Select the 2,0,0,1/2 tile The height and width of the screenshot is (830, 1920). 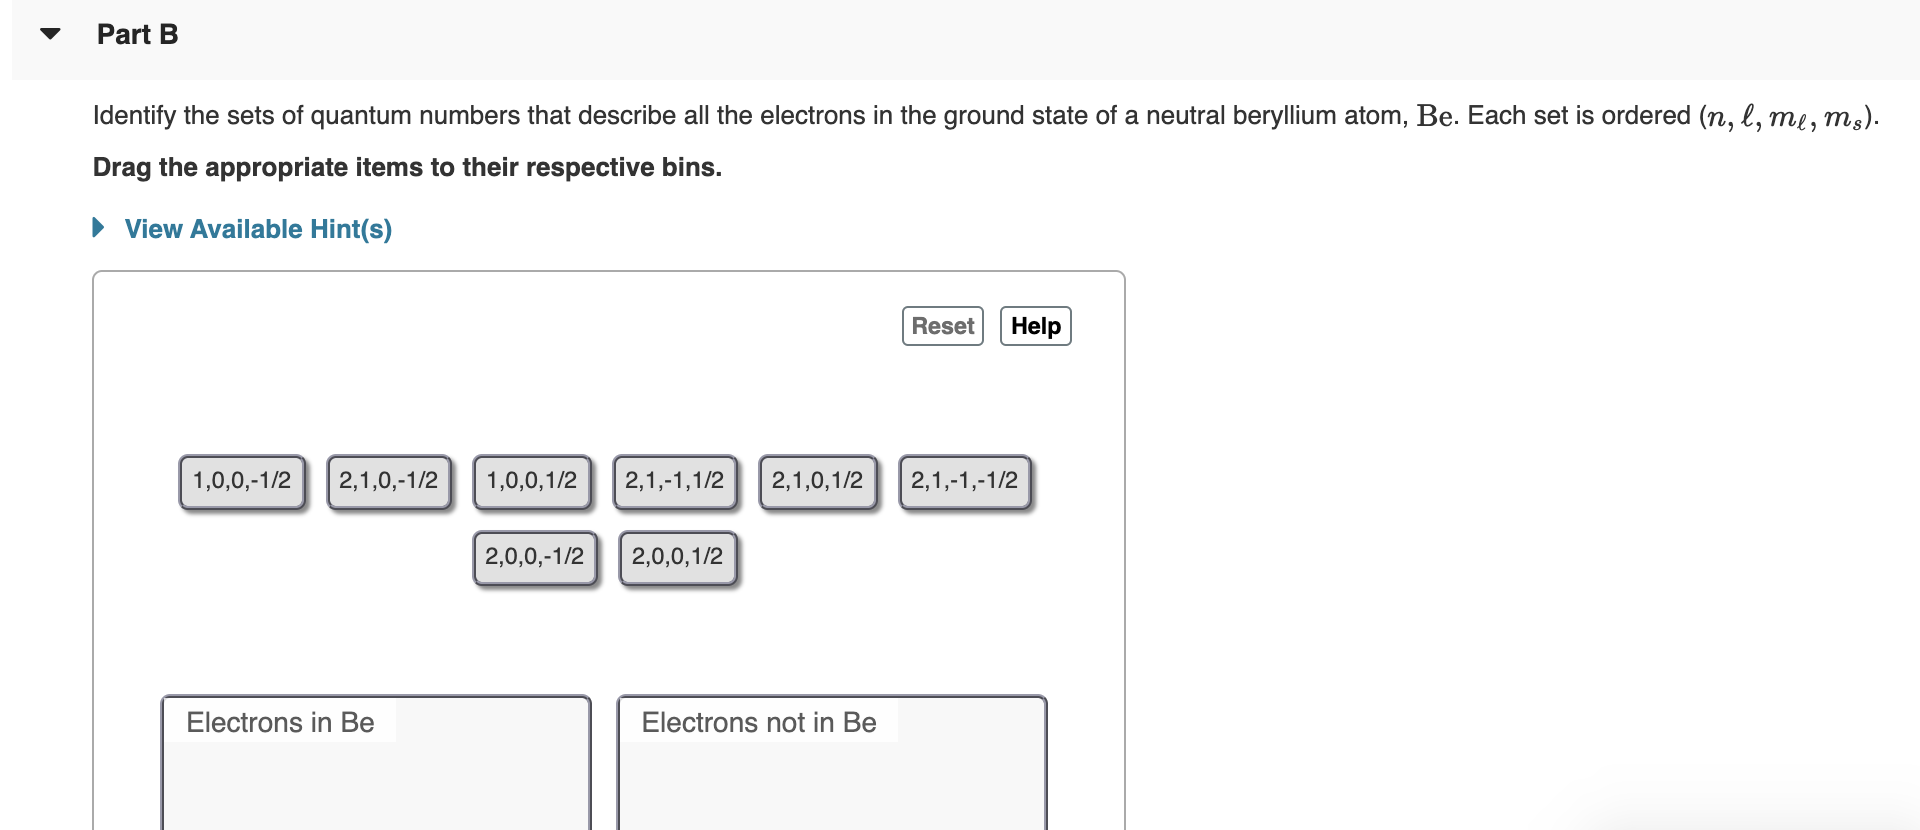tap(678, 557)
